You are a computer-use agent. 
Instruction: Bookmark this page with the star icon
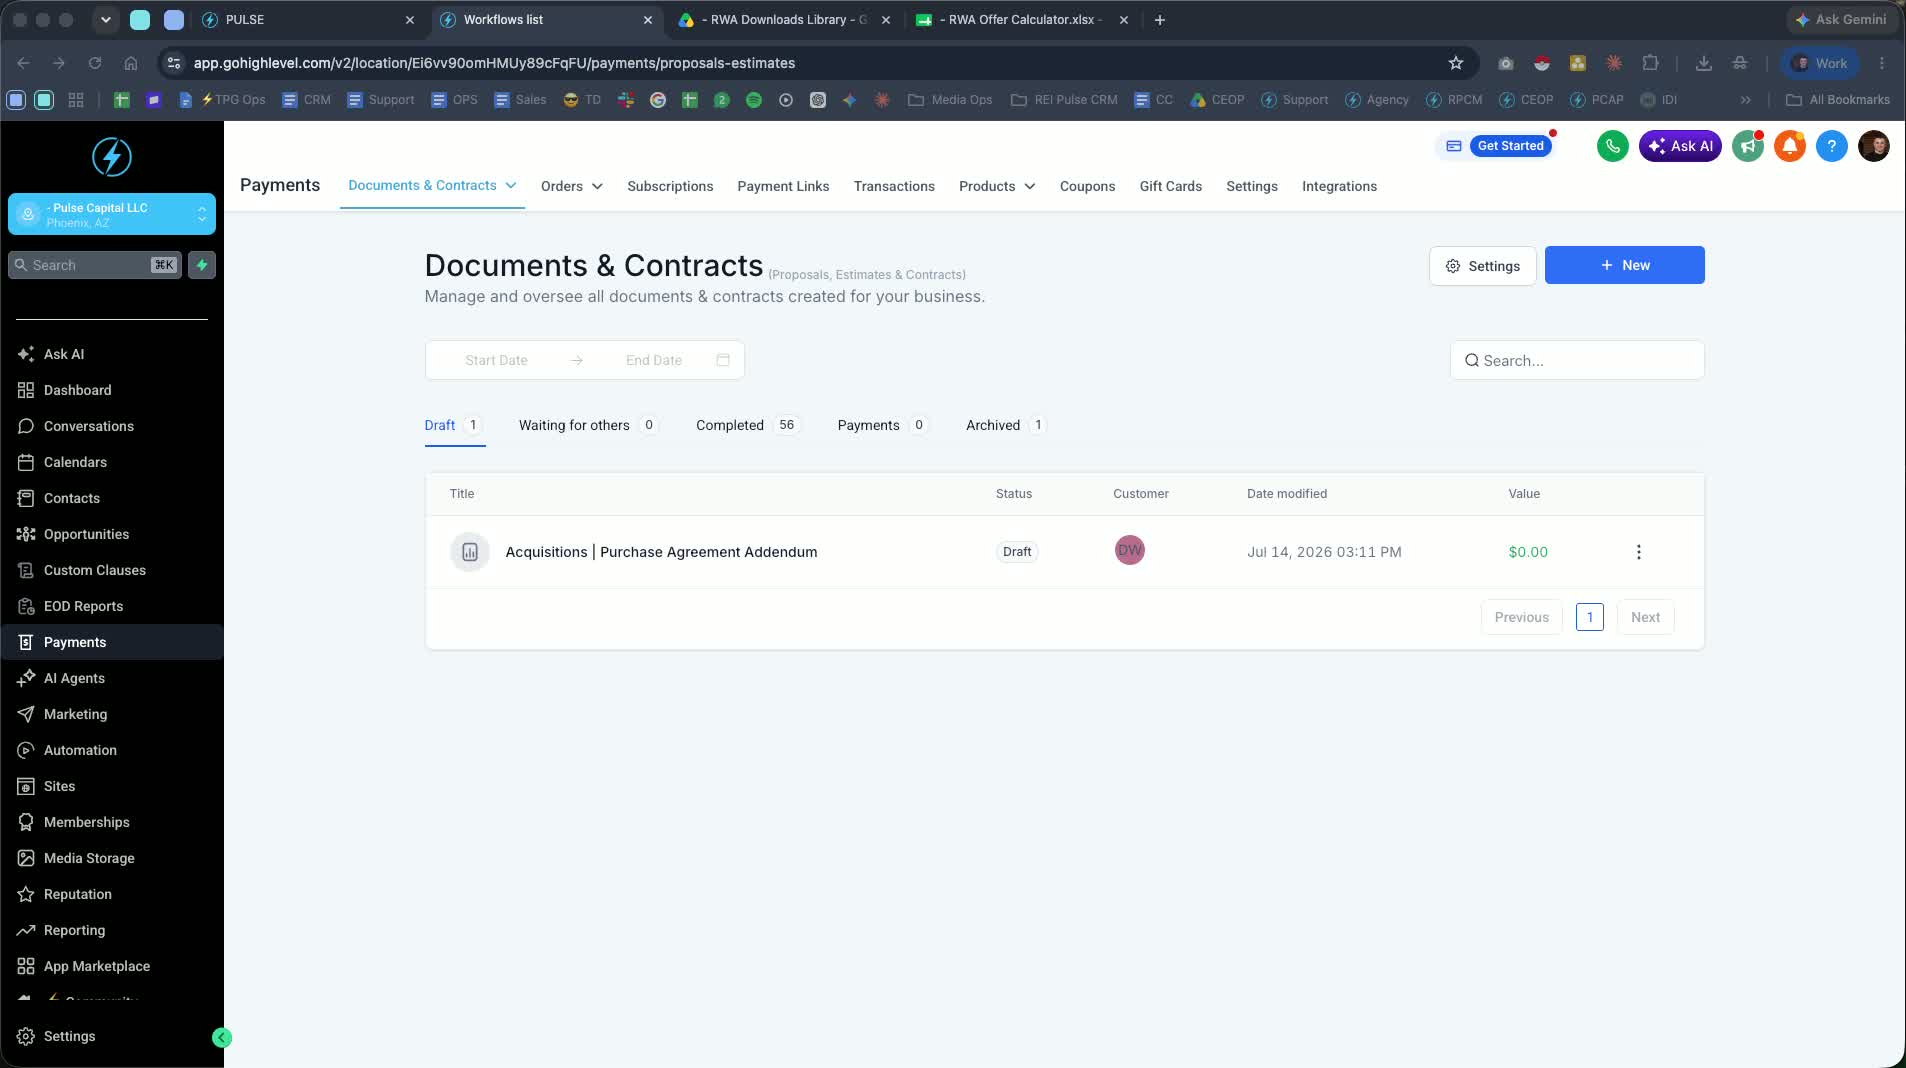tap(1456, 63)
